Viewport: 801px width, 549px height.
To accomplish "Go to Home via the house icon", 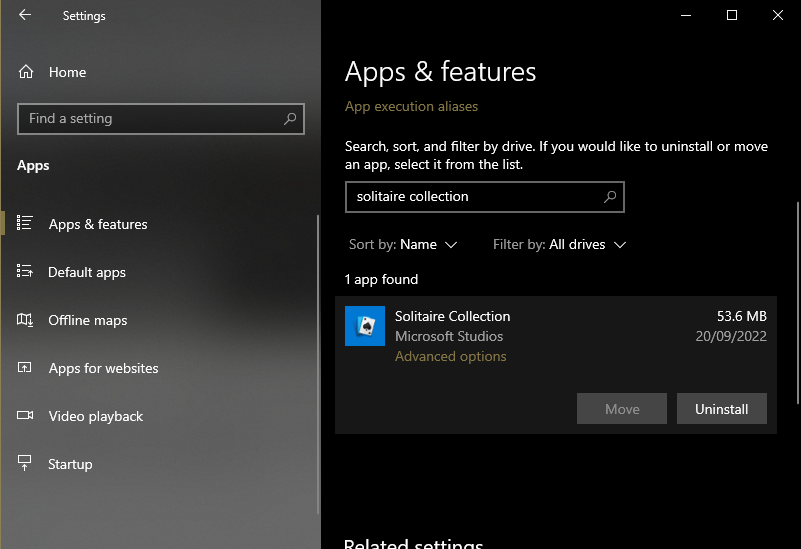I will (26, 72).
